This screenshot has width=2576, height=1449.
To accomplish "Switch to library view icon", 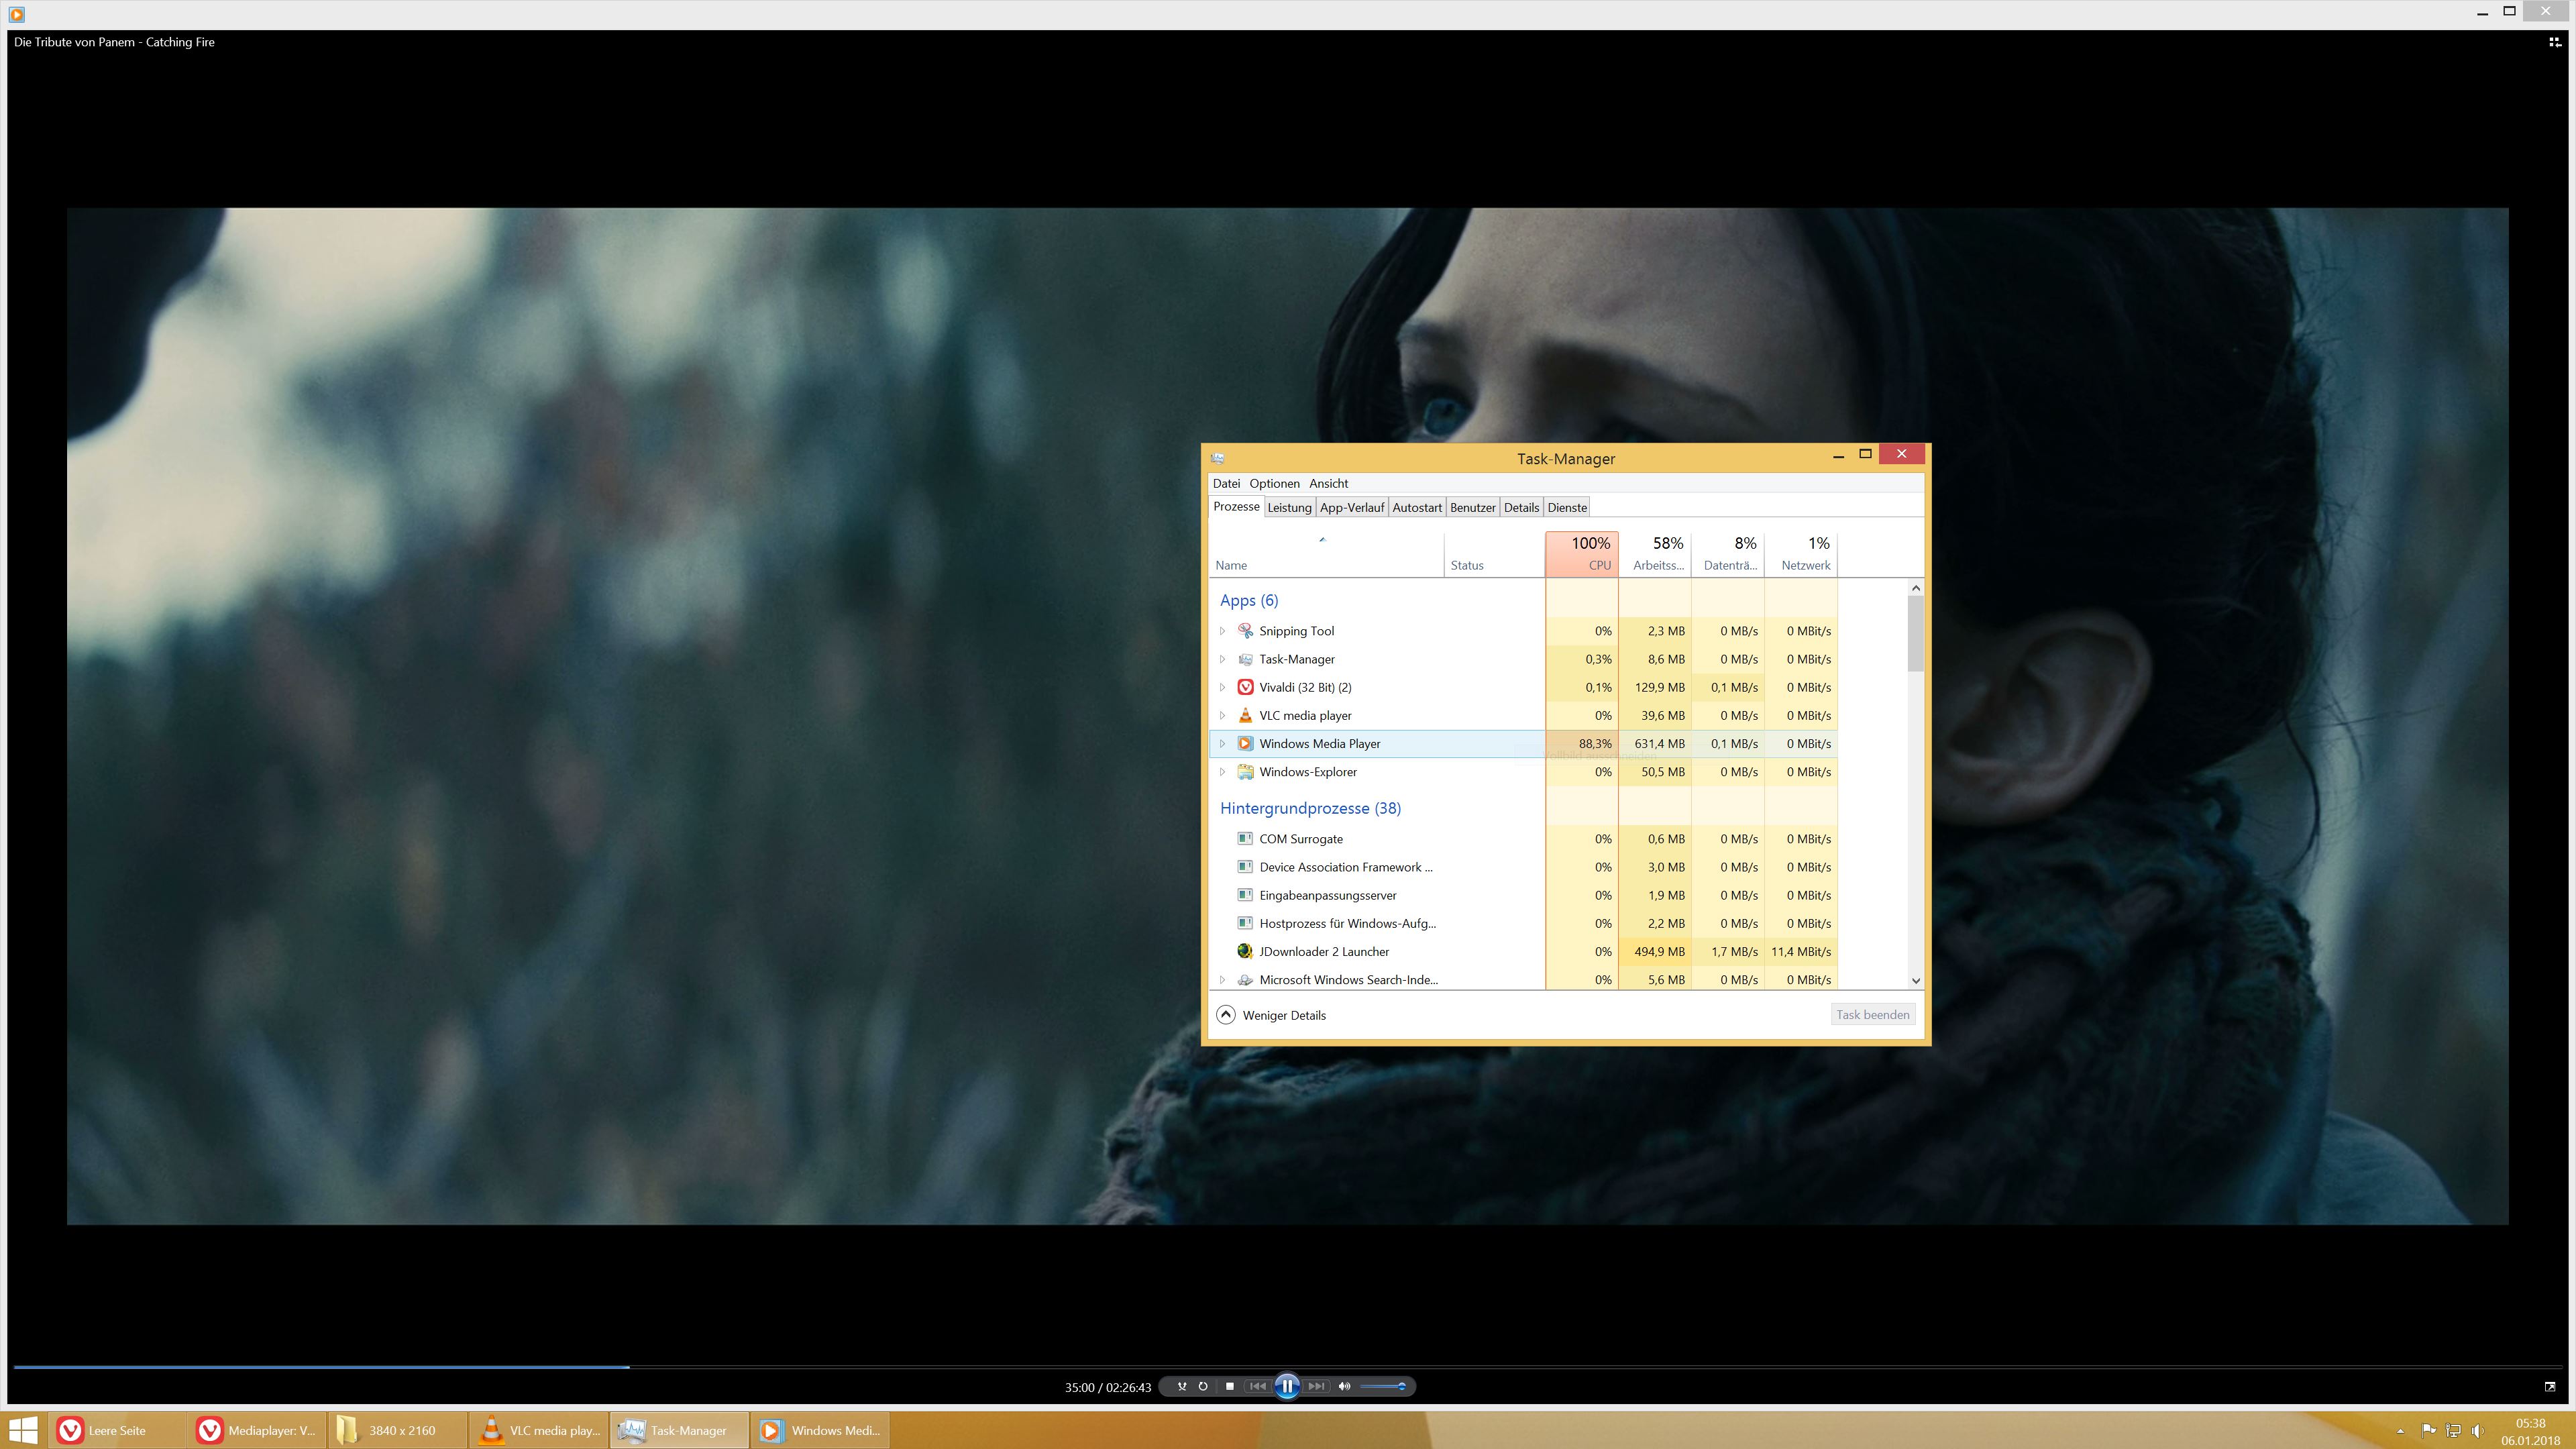I will click(2554, 42).
